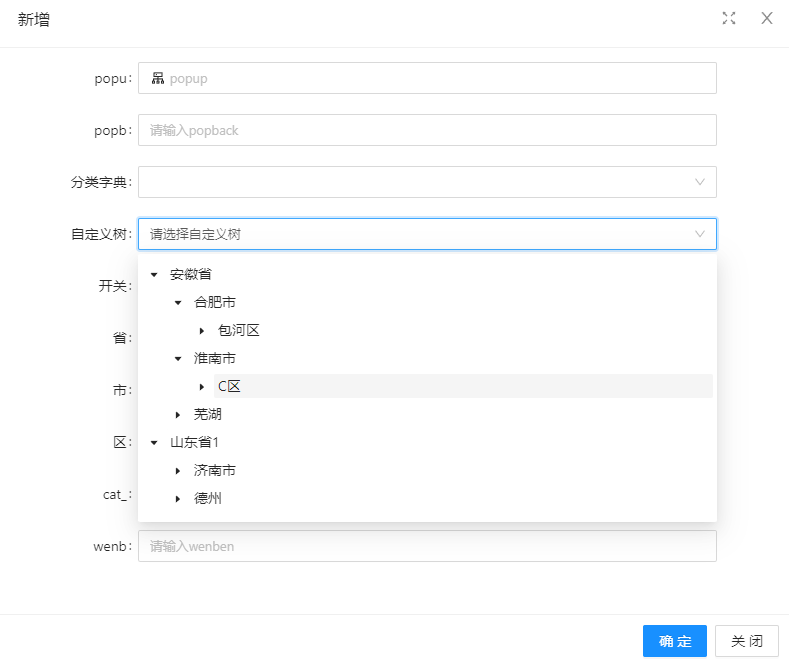Click the popup tree icon in popu field
The height and width of the screenshot is (662, 789).
coord(158,78)
